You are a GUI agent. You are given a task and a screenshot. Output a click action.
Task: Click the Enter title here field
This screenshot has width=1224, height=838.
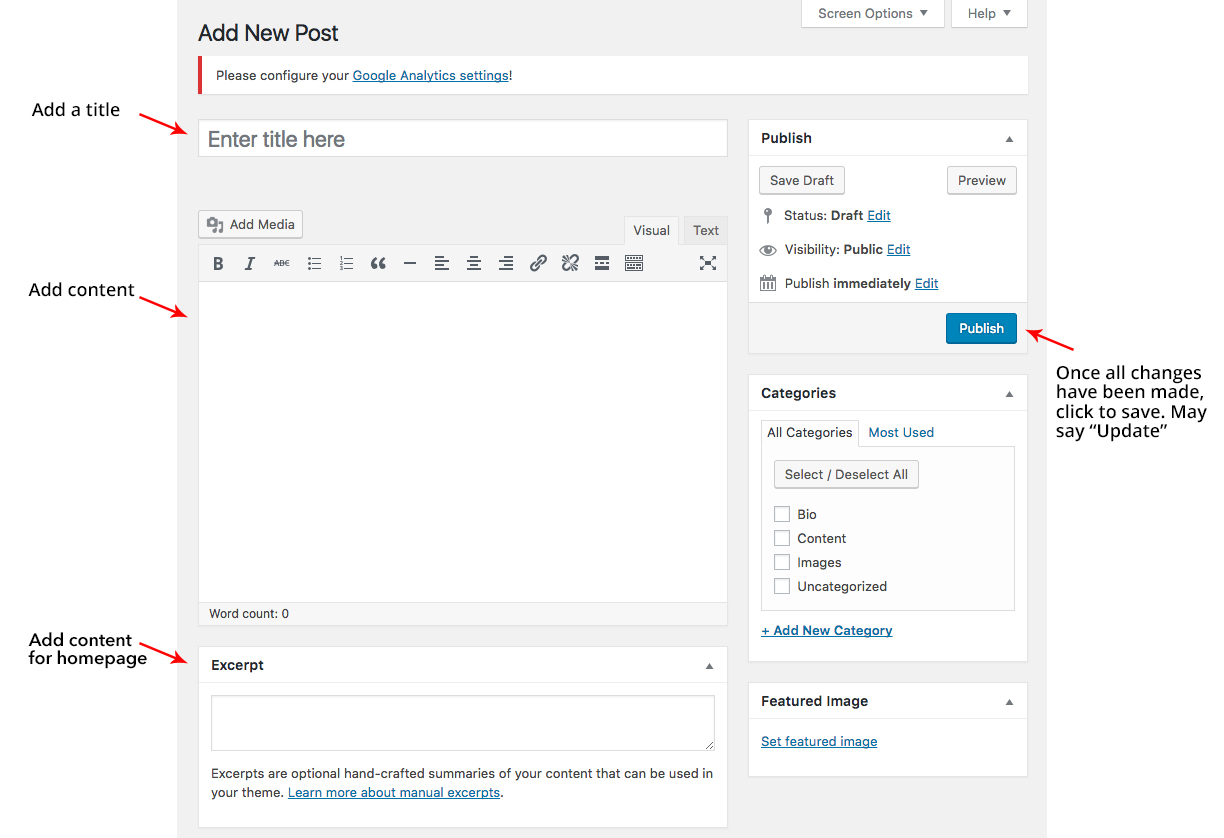click(x=462, y=138)
